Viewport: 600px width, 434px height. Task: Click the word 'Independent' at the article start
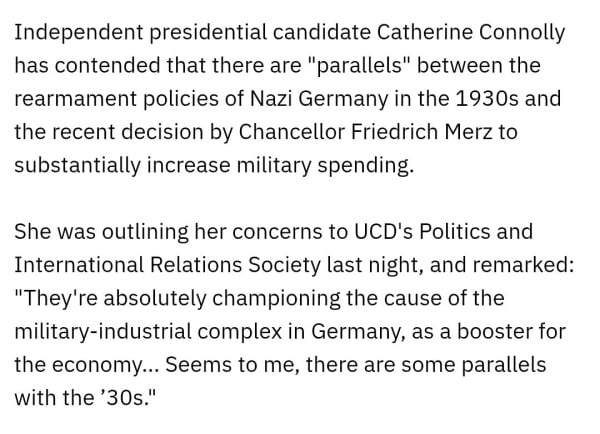tap(70, 32)
